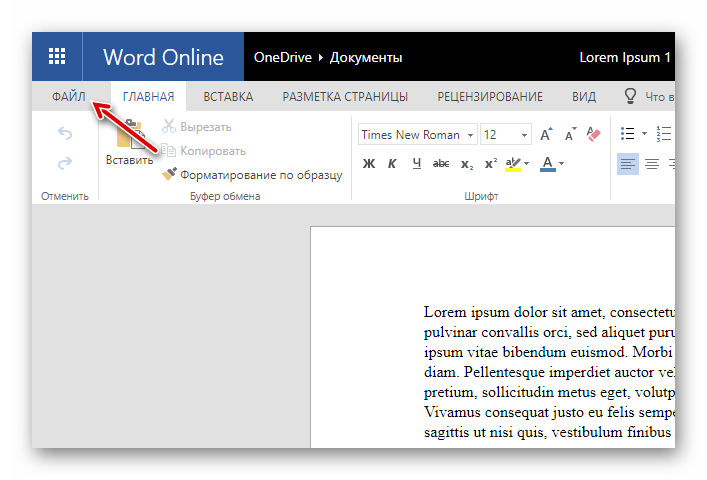The height and width of the screenshot is (480, 707).
Task: Click the Документы breadcrumb link
Action: (367, 57)
